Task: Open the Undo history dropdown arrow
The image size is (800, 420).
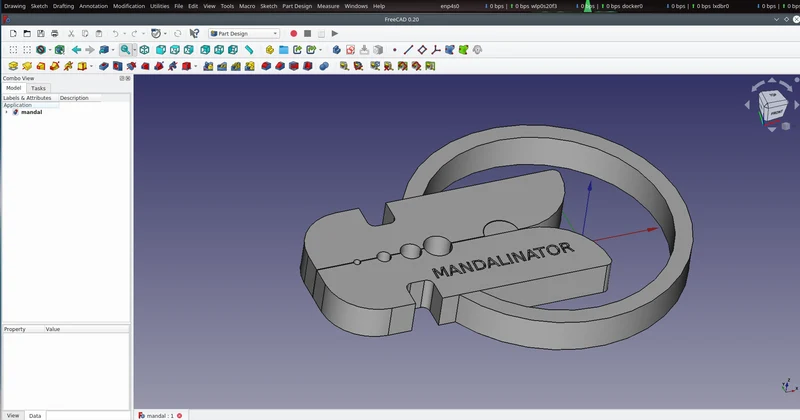Action: click(124, 34)
